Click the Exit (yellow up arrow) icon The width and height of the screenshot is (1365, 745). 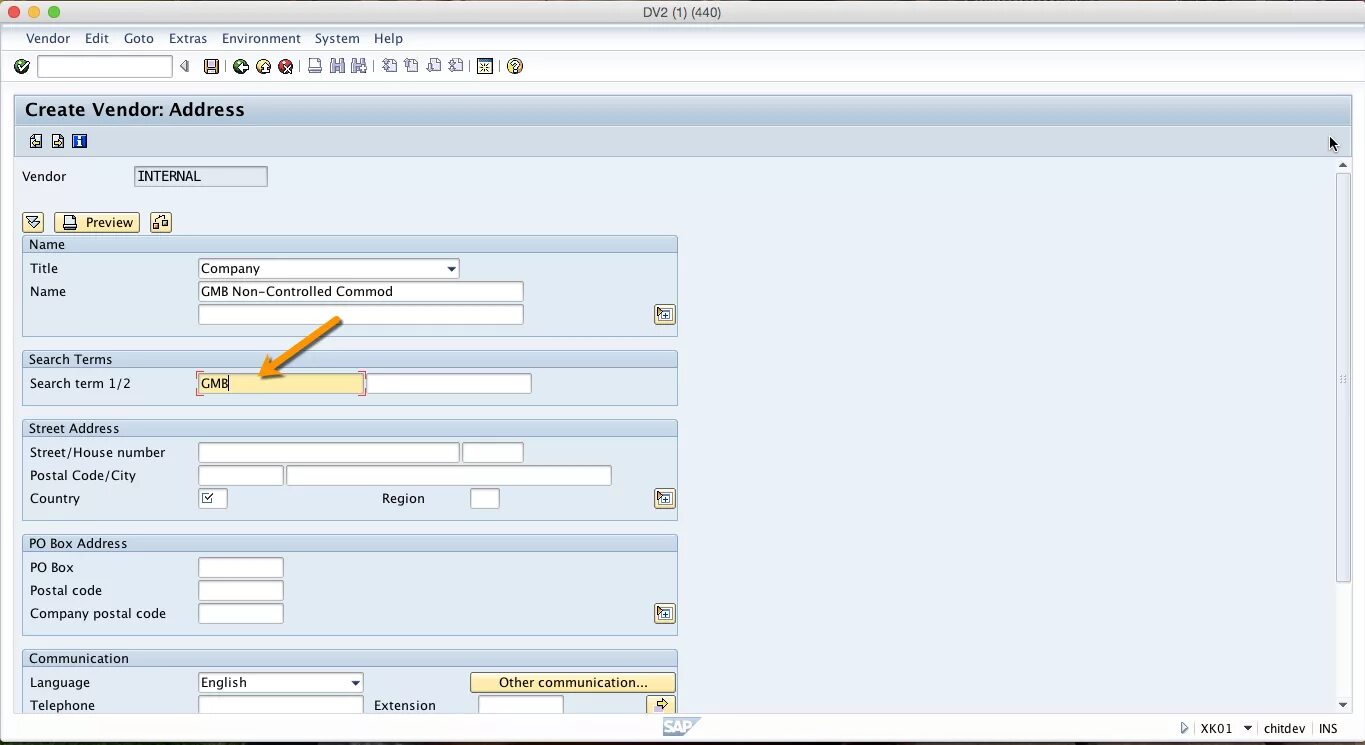click(263, 66)
